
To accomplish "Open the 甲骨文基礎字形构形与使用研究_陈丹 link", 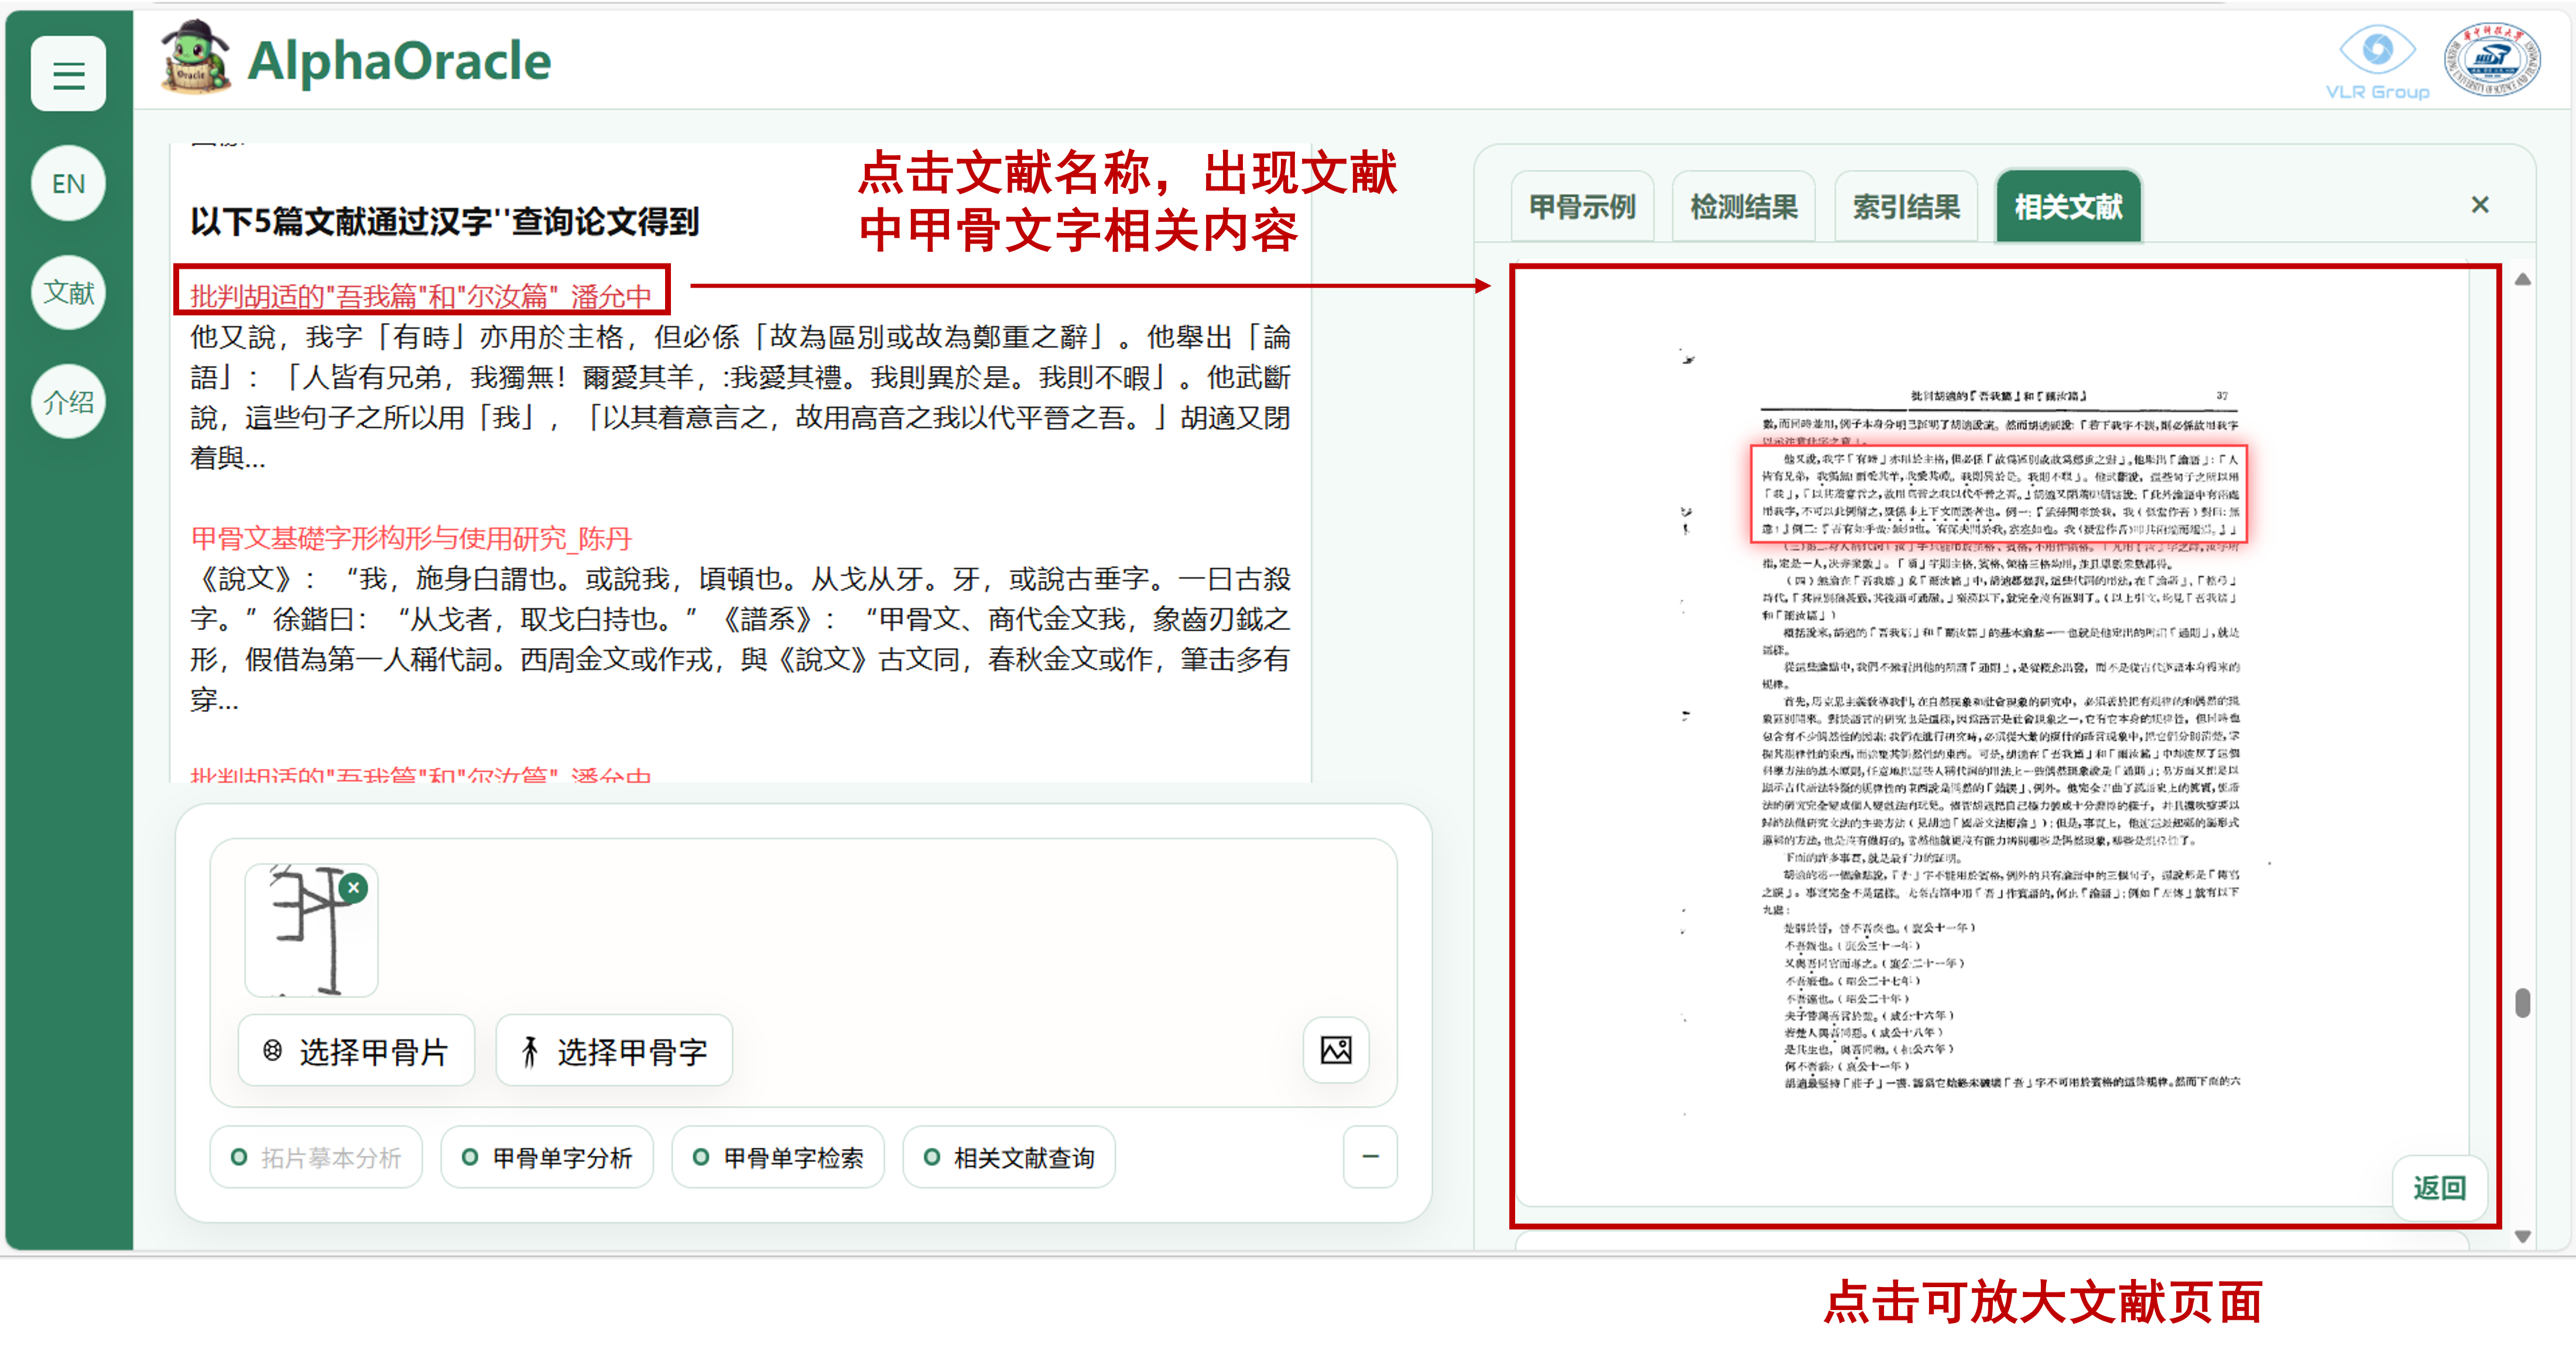I will point(411,539).
